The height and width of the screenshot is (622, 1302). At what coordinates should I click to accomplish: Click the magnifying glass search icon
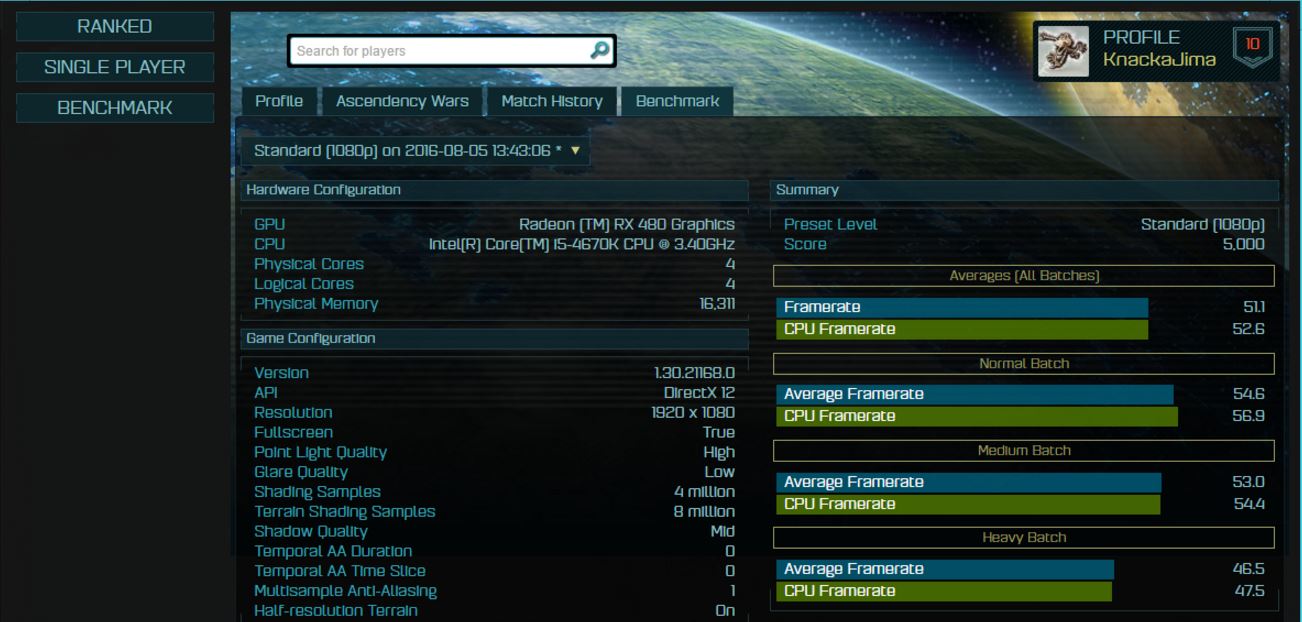click(x=599, y=50)
